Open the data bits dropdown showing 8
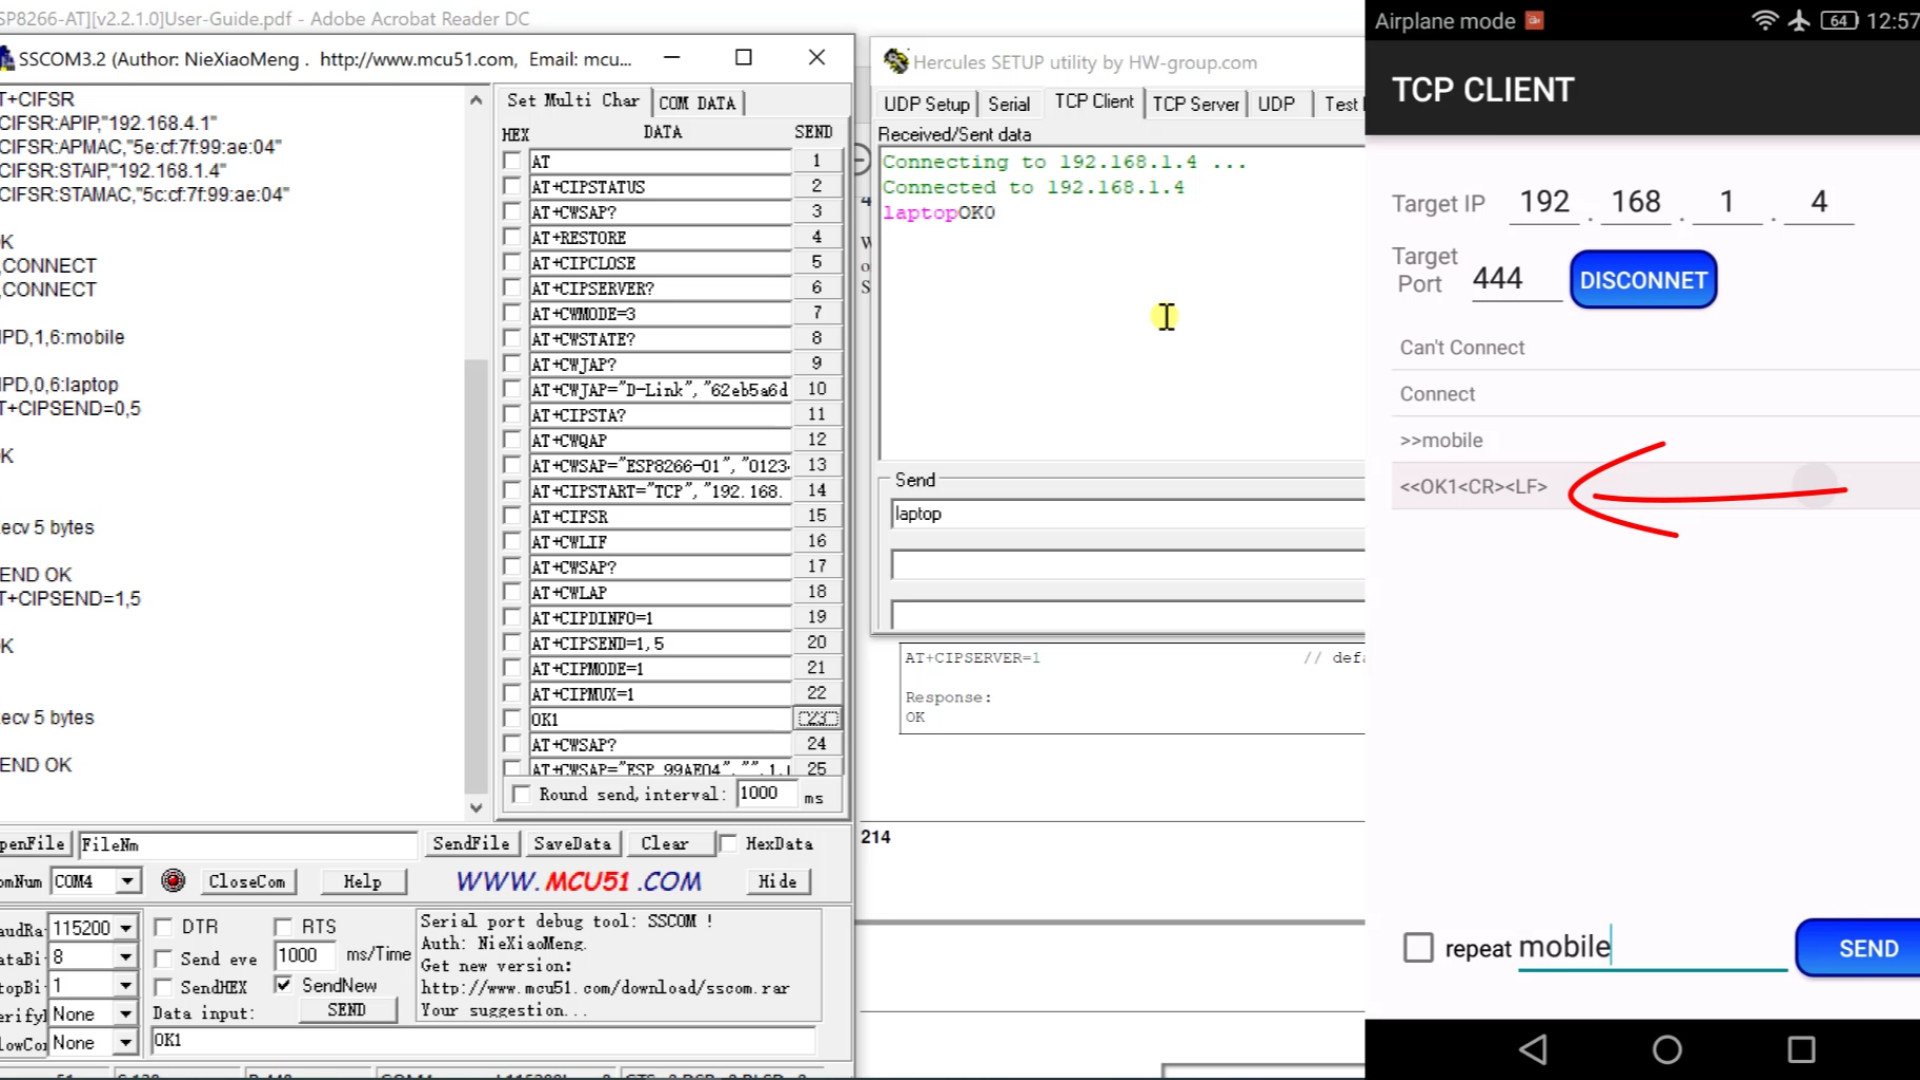This screenshot has height=1080, width=1920. point(126,957)
